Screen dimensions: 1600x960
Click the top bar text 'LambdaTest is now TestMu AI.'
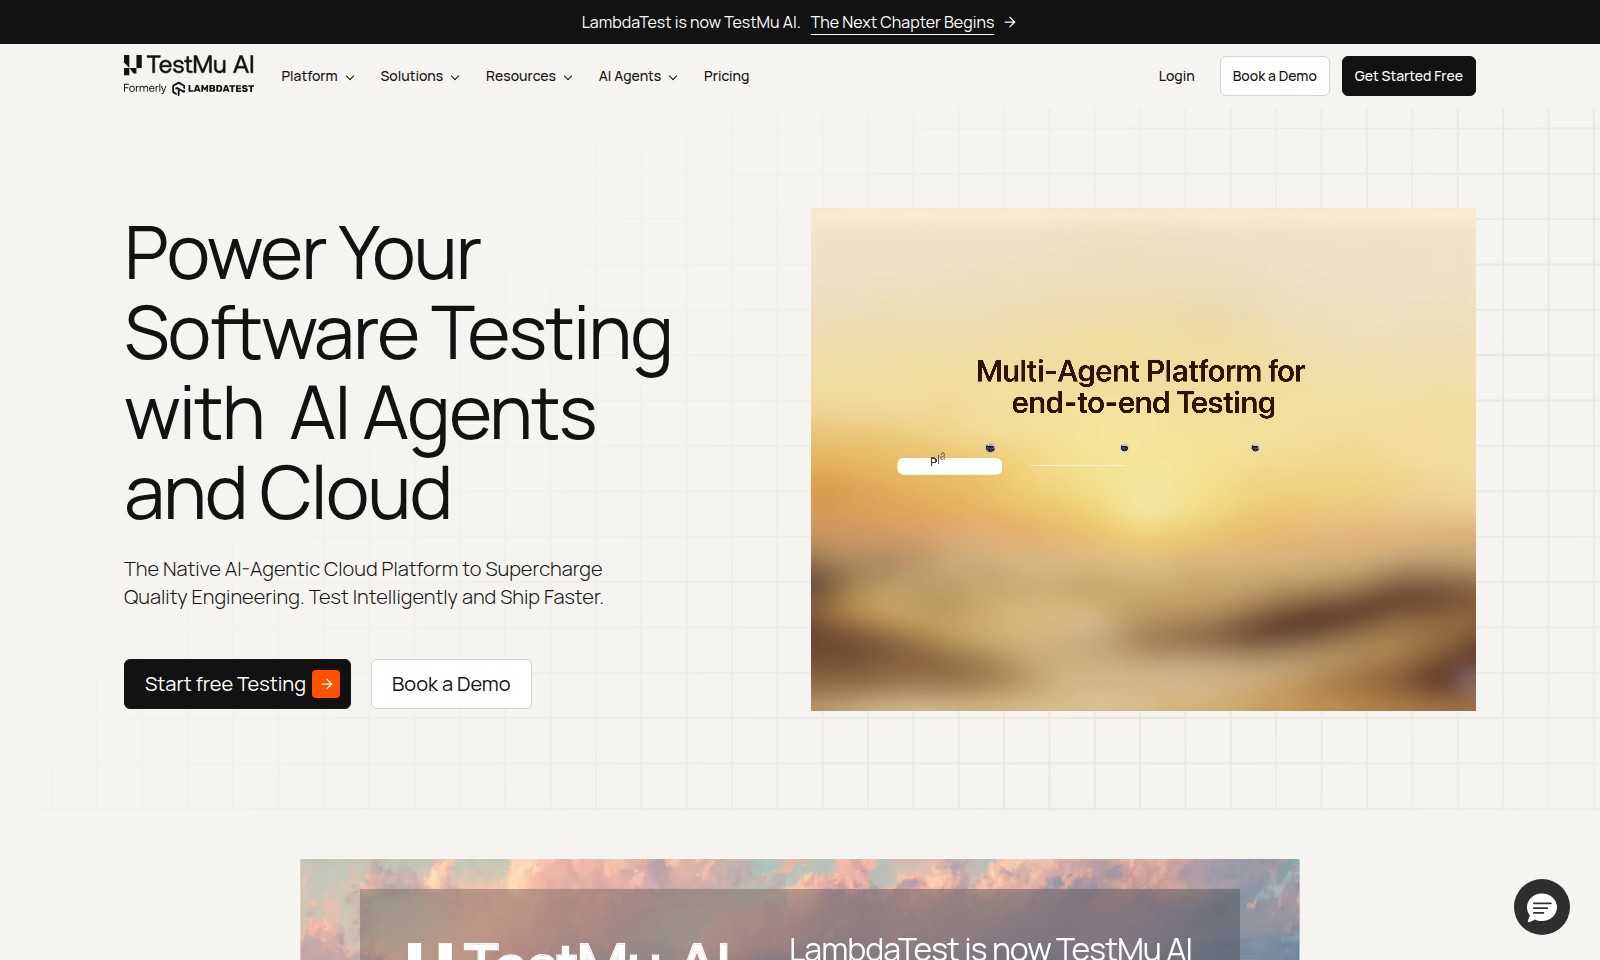tap(690, 22)
